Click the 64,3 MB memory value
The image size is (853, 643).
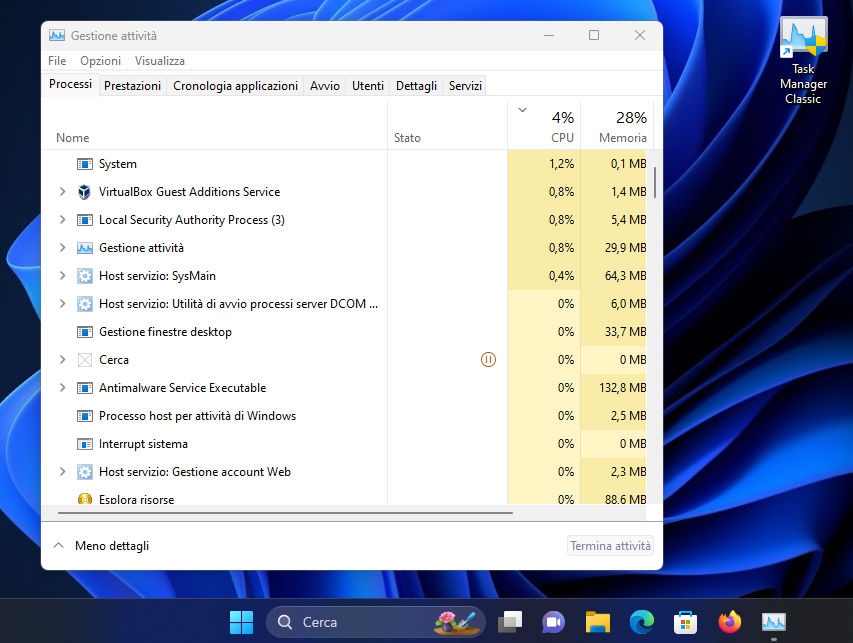click(625, 276)
